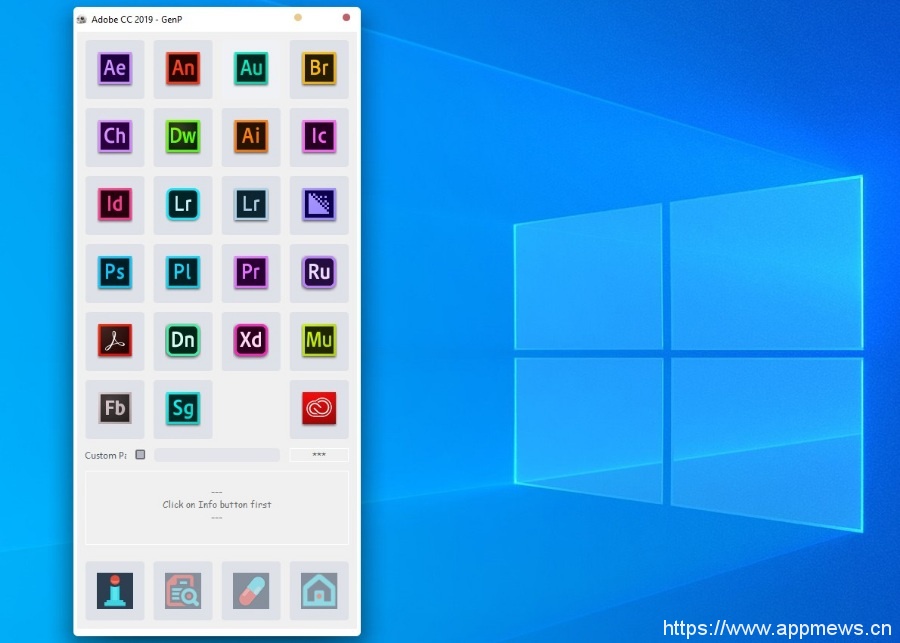Select the Photoshop (Ps) icon

pos(115,273)
